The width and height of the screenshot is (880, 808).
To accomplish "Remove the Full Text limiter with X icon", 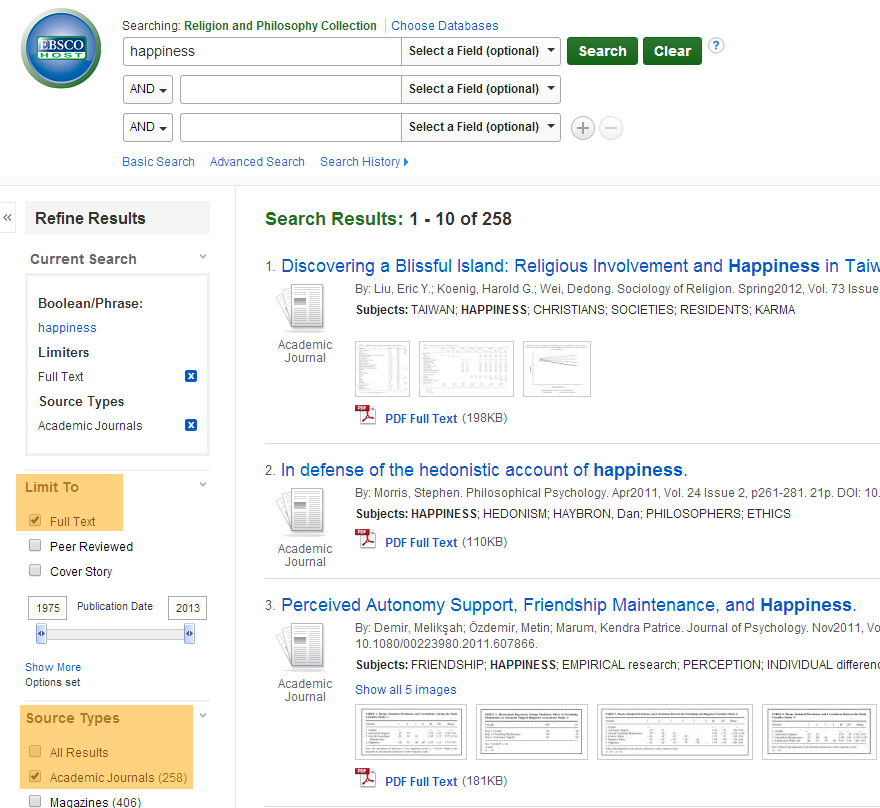I will (191, 376).
